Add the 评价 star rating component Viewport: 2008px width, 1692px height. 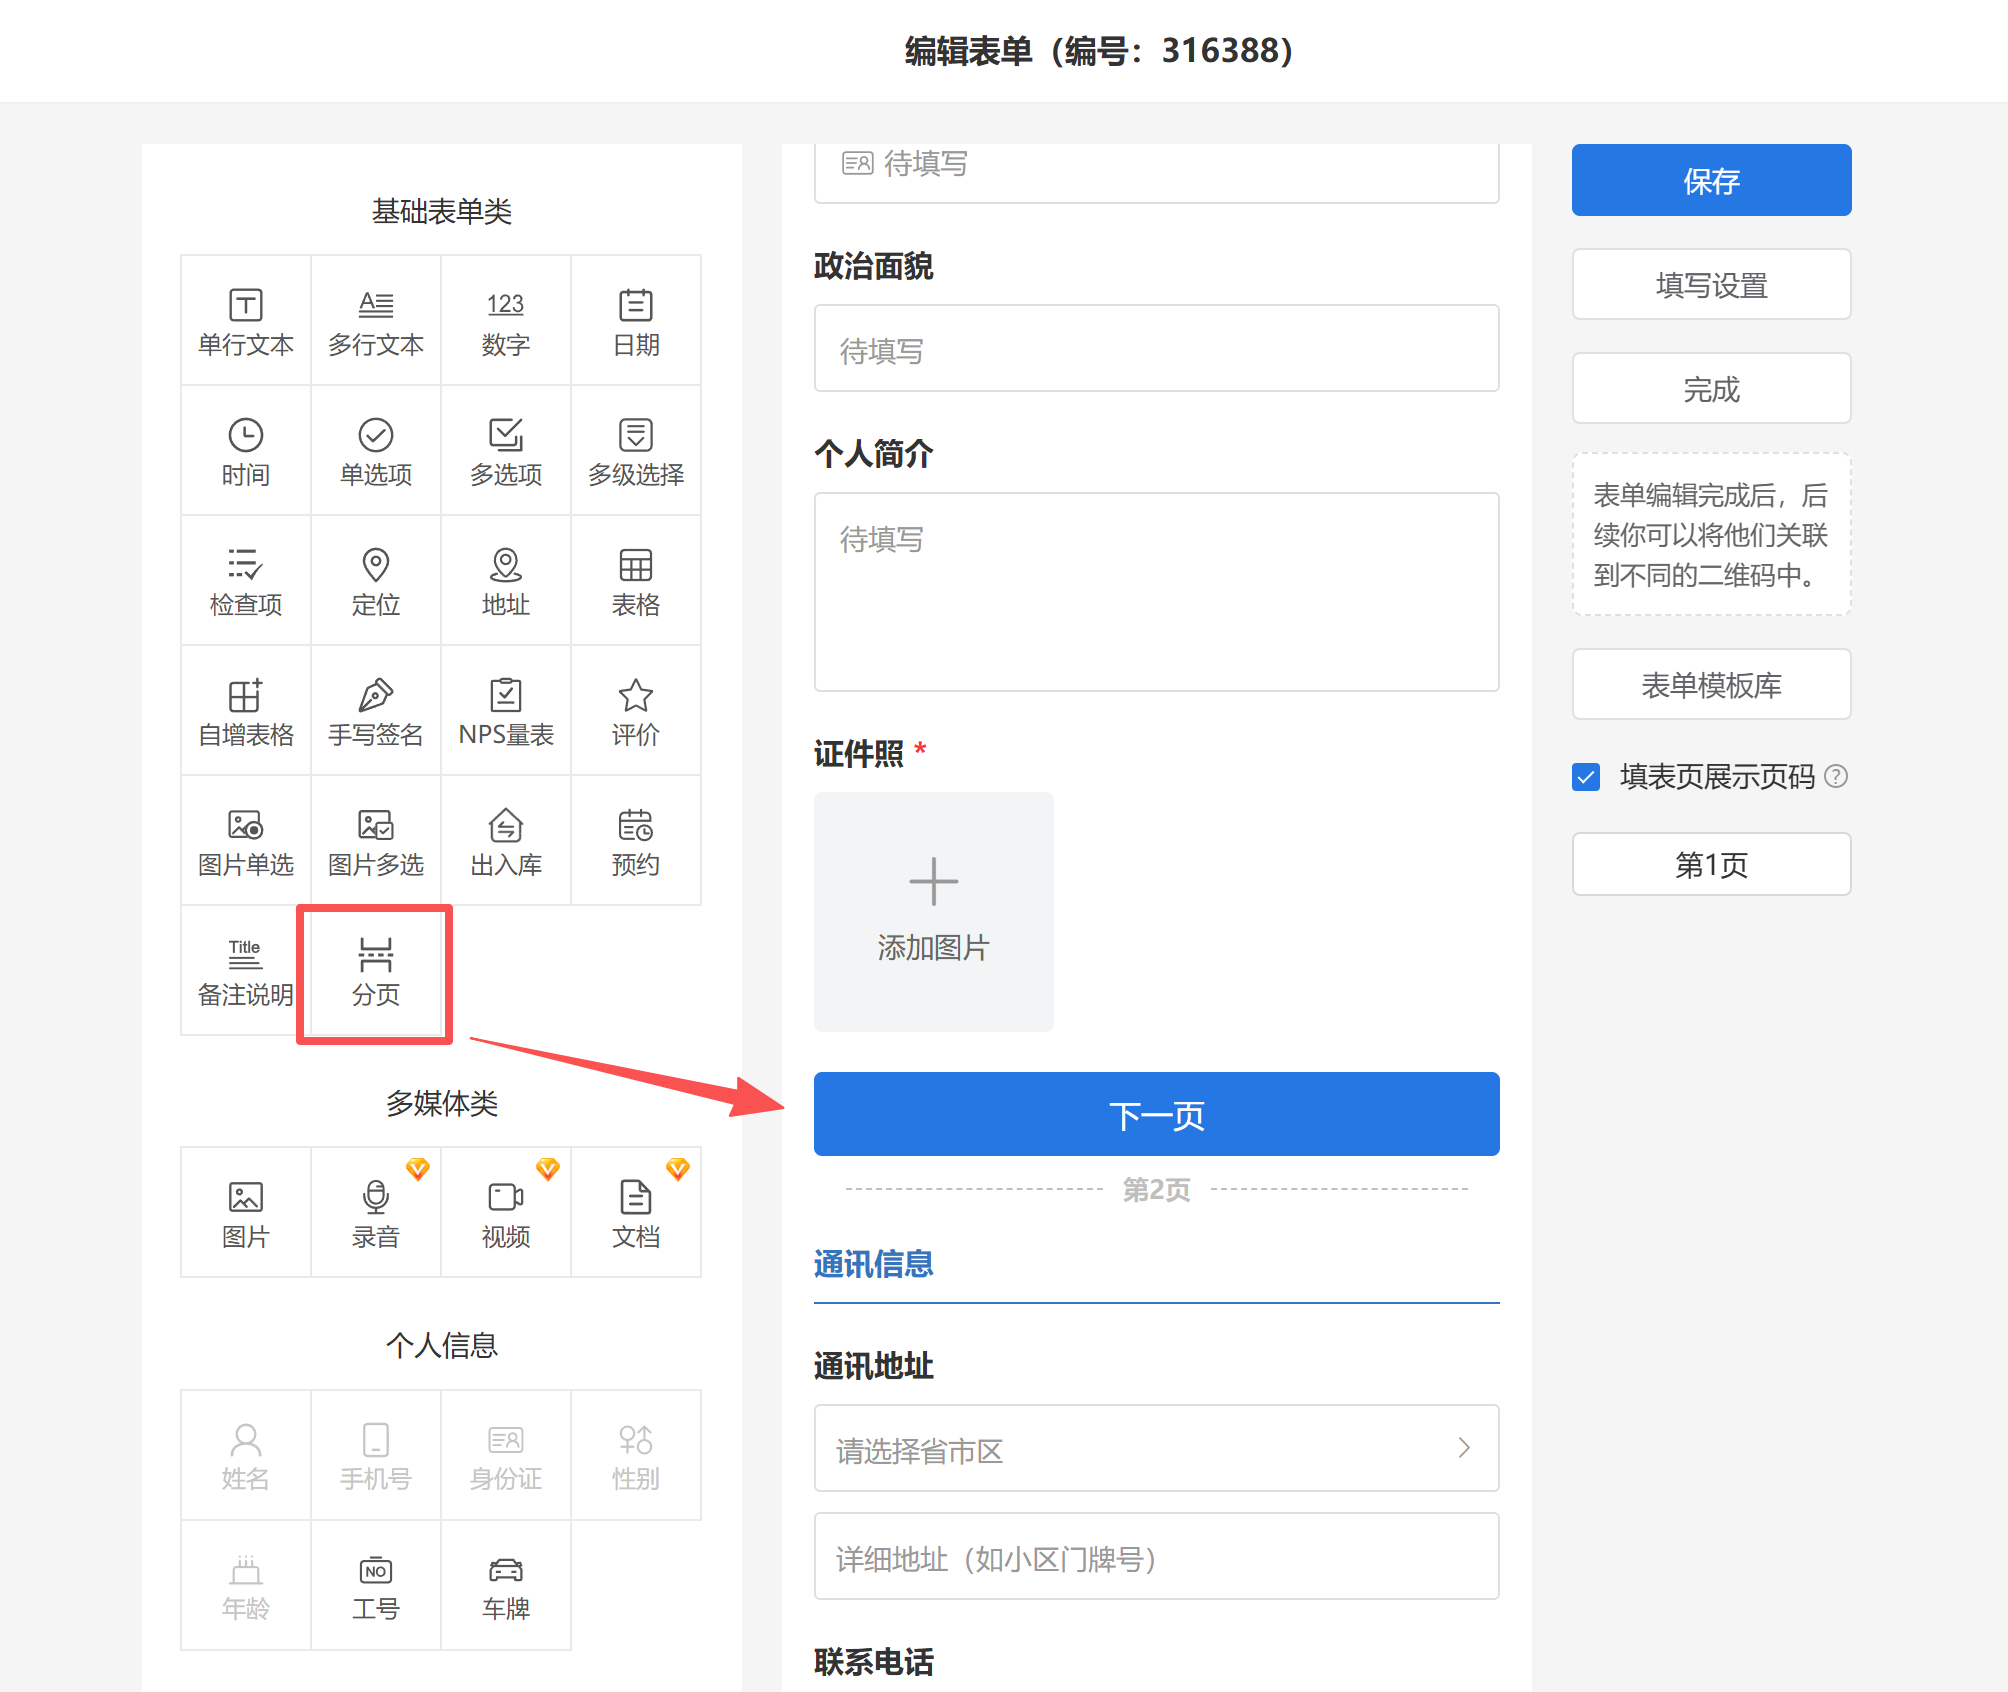pyautogui.click(x=636, y=710)
